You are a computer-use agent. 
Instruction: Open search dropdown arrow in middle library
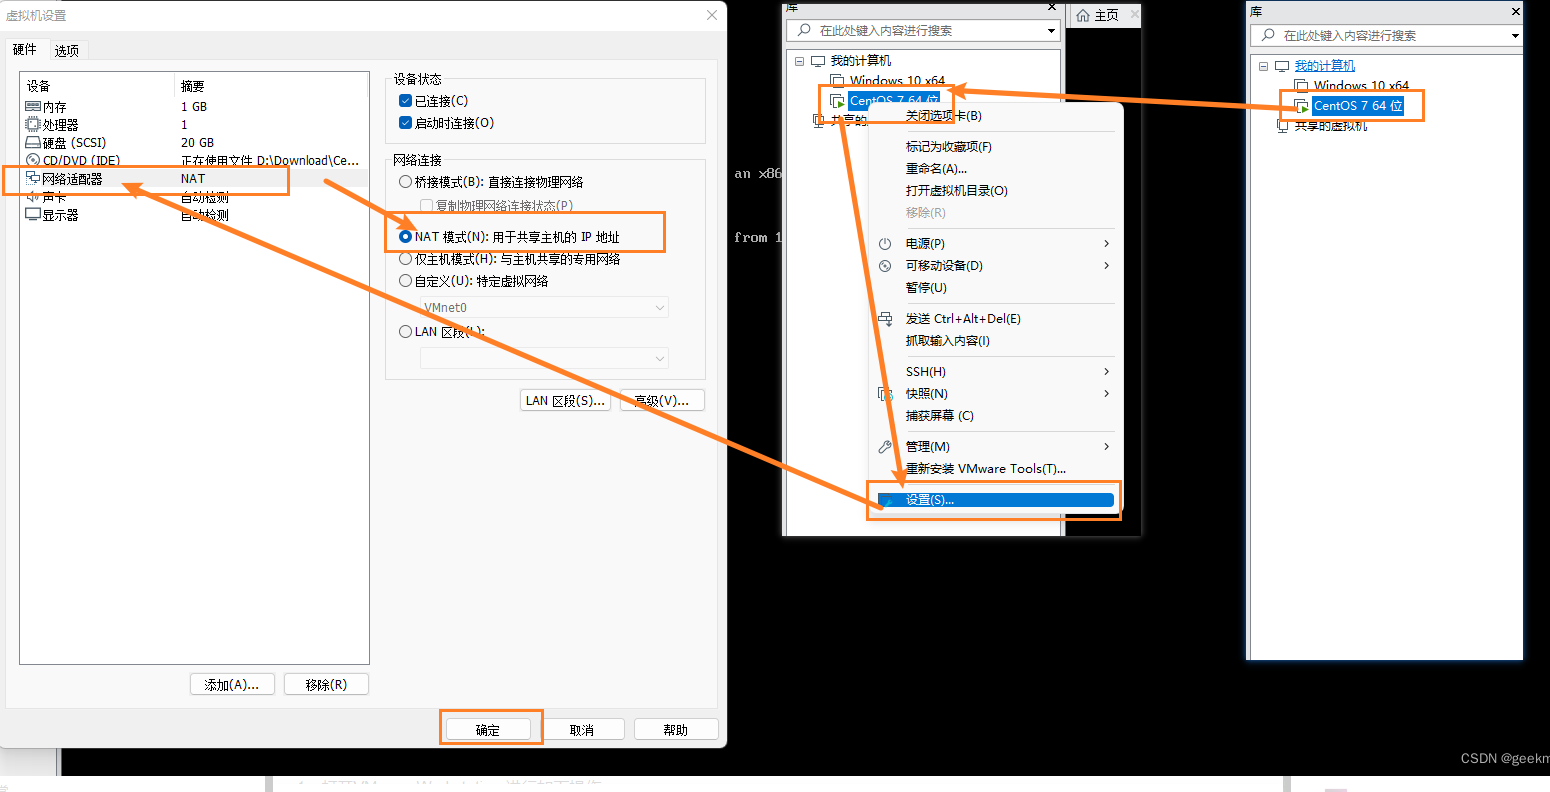coord(1051,31)
